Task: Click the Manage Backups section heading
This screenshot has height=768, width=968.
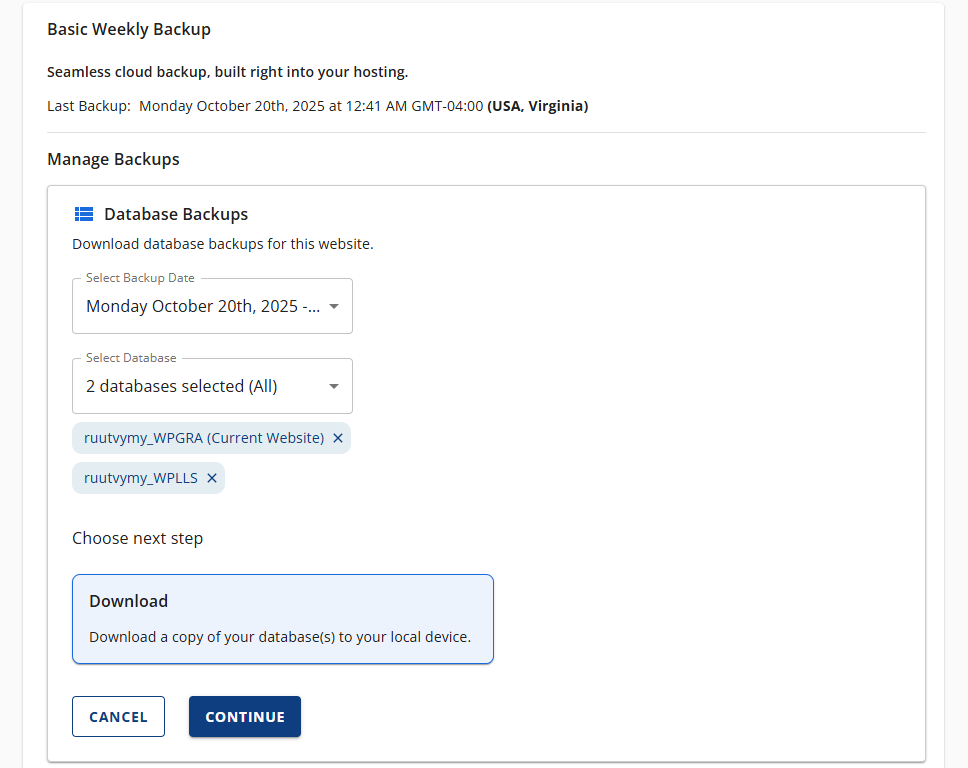Action: pos(112,159)
